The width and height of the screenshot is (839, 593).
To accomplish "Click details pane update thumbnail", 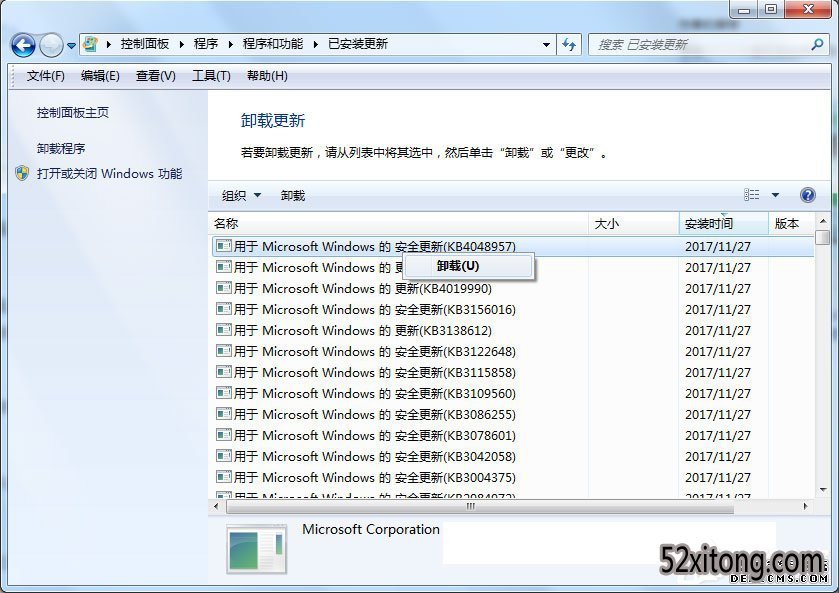I will (257, 550).
